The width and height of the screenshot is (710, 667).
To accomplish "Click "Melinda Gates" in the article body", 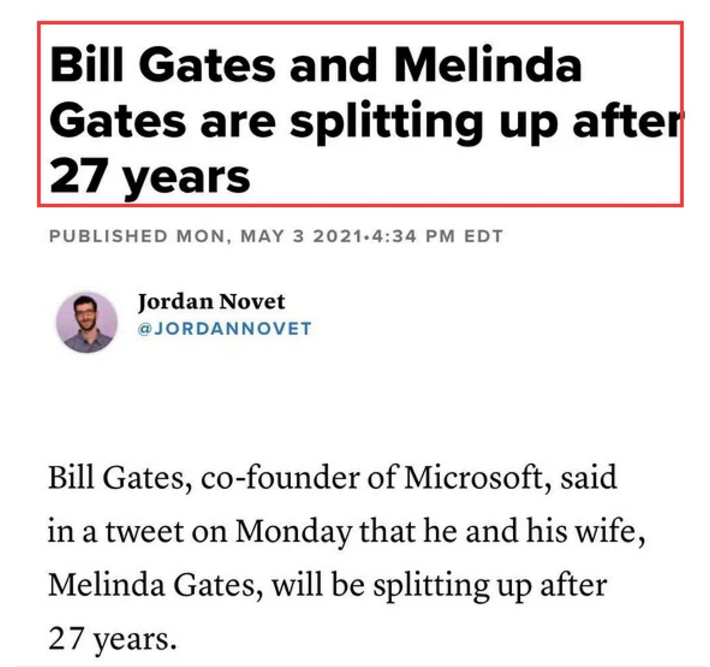I will [155, 585].
